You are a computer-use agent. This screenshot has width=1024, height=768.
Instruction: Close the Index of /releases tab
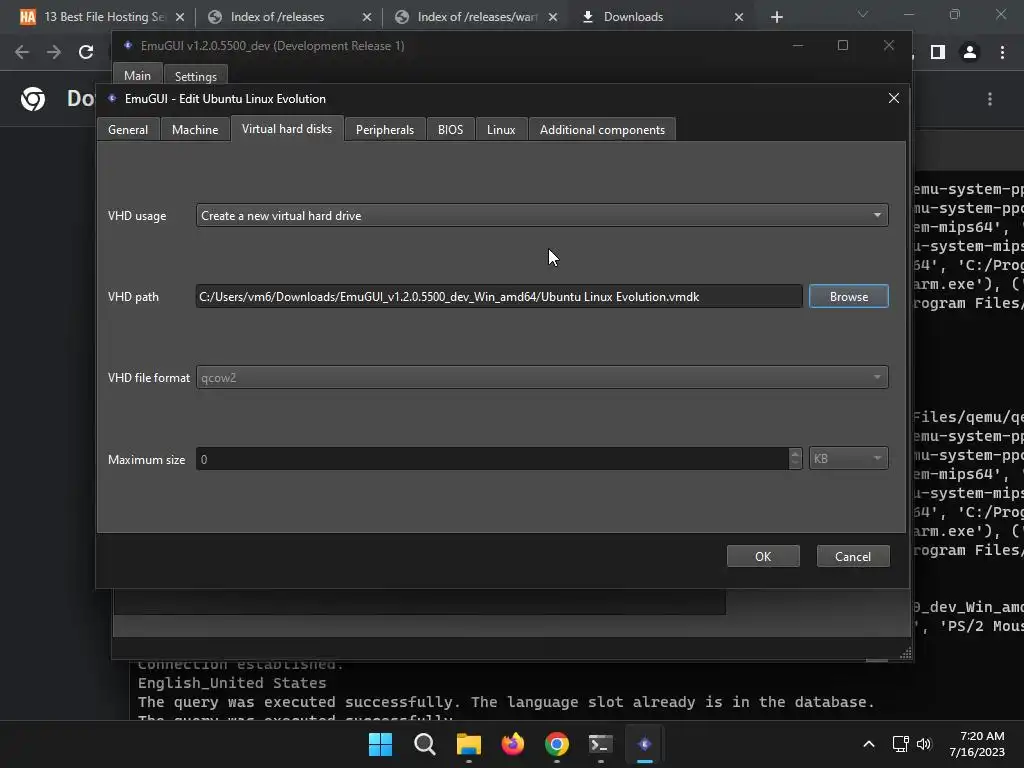[x=367, y=17]
